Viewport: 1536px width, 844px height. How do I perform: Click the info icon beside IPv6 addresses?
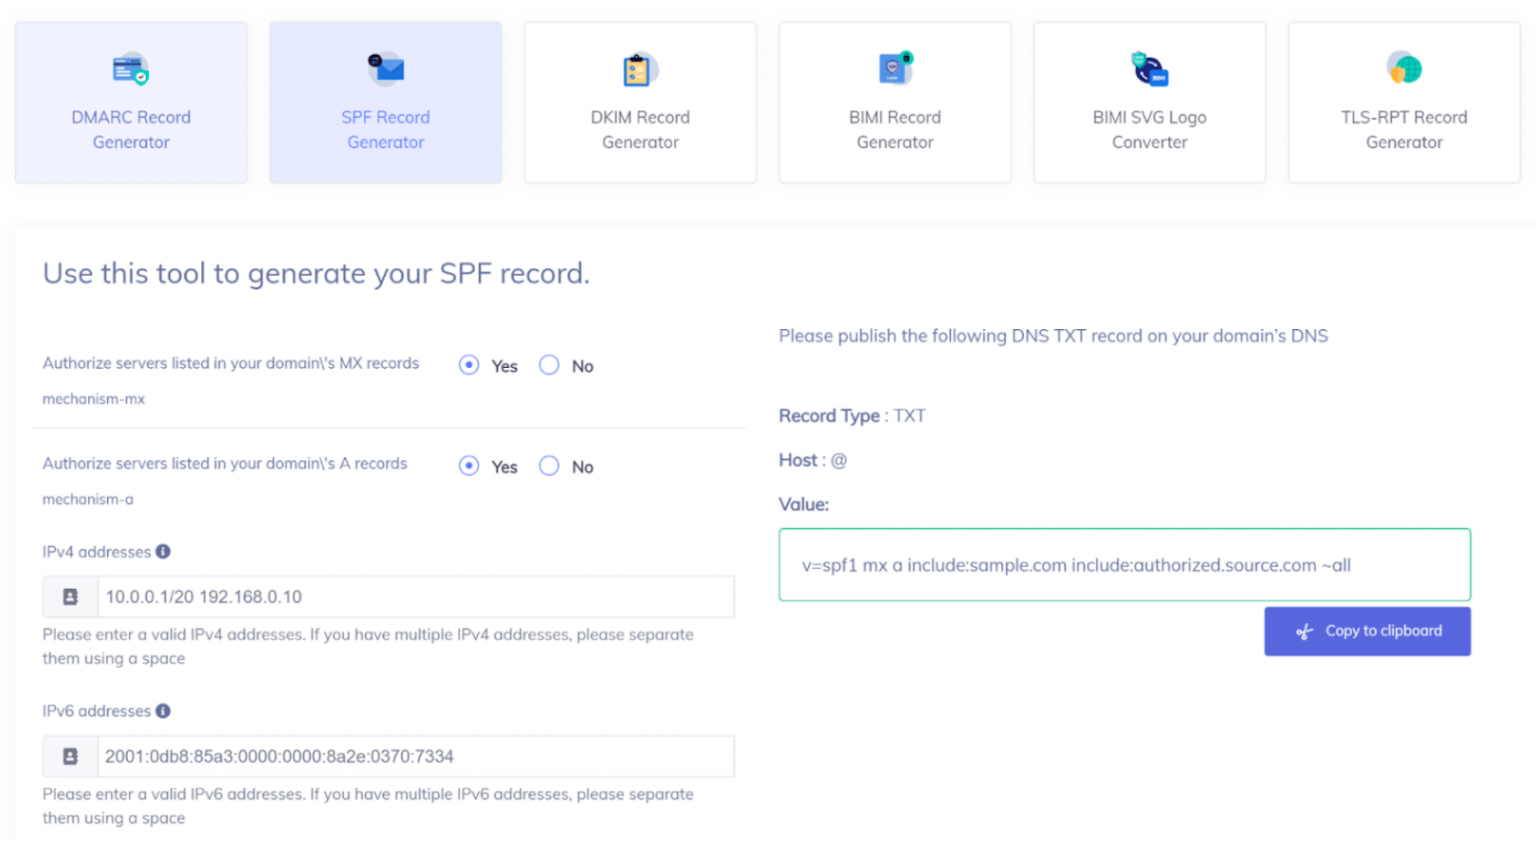(x=162, y=710)
